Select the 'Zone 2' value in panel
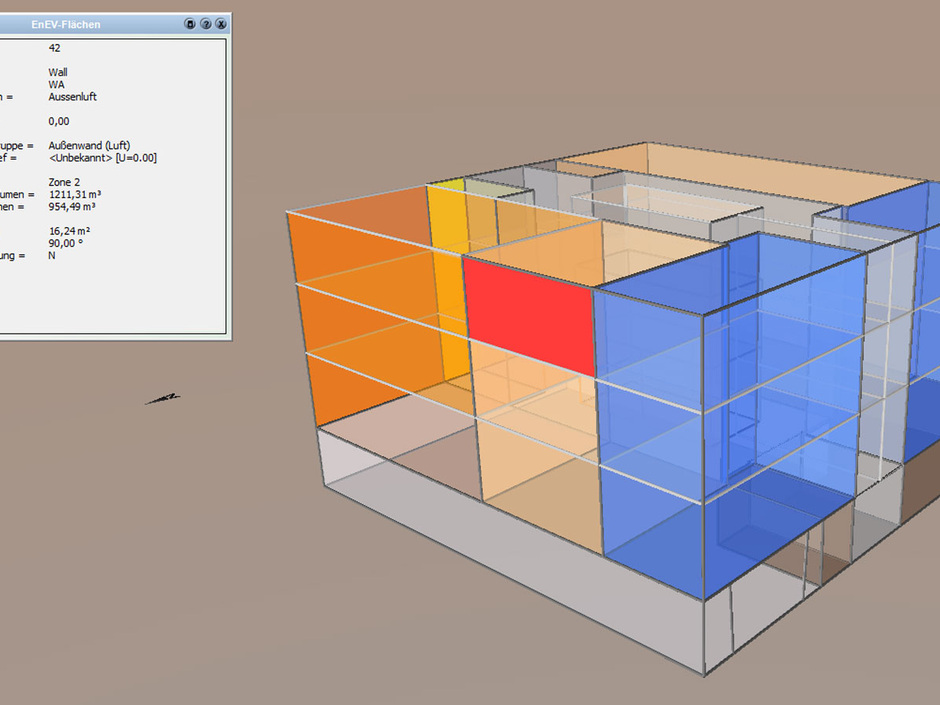This screenshot has width=940, height=705. (65, 182)
